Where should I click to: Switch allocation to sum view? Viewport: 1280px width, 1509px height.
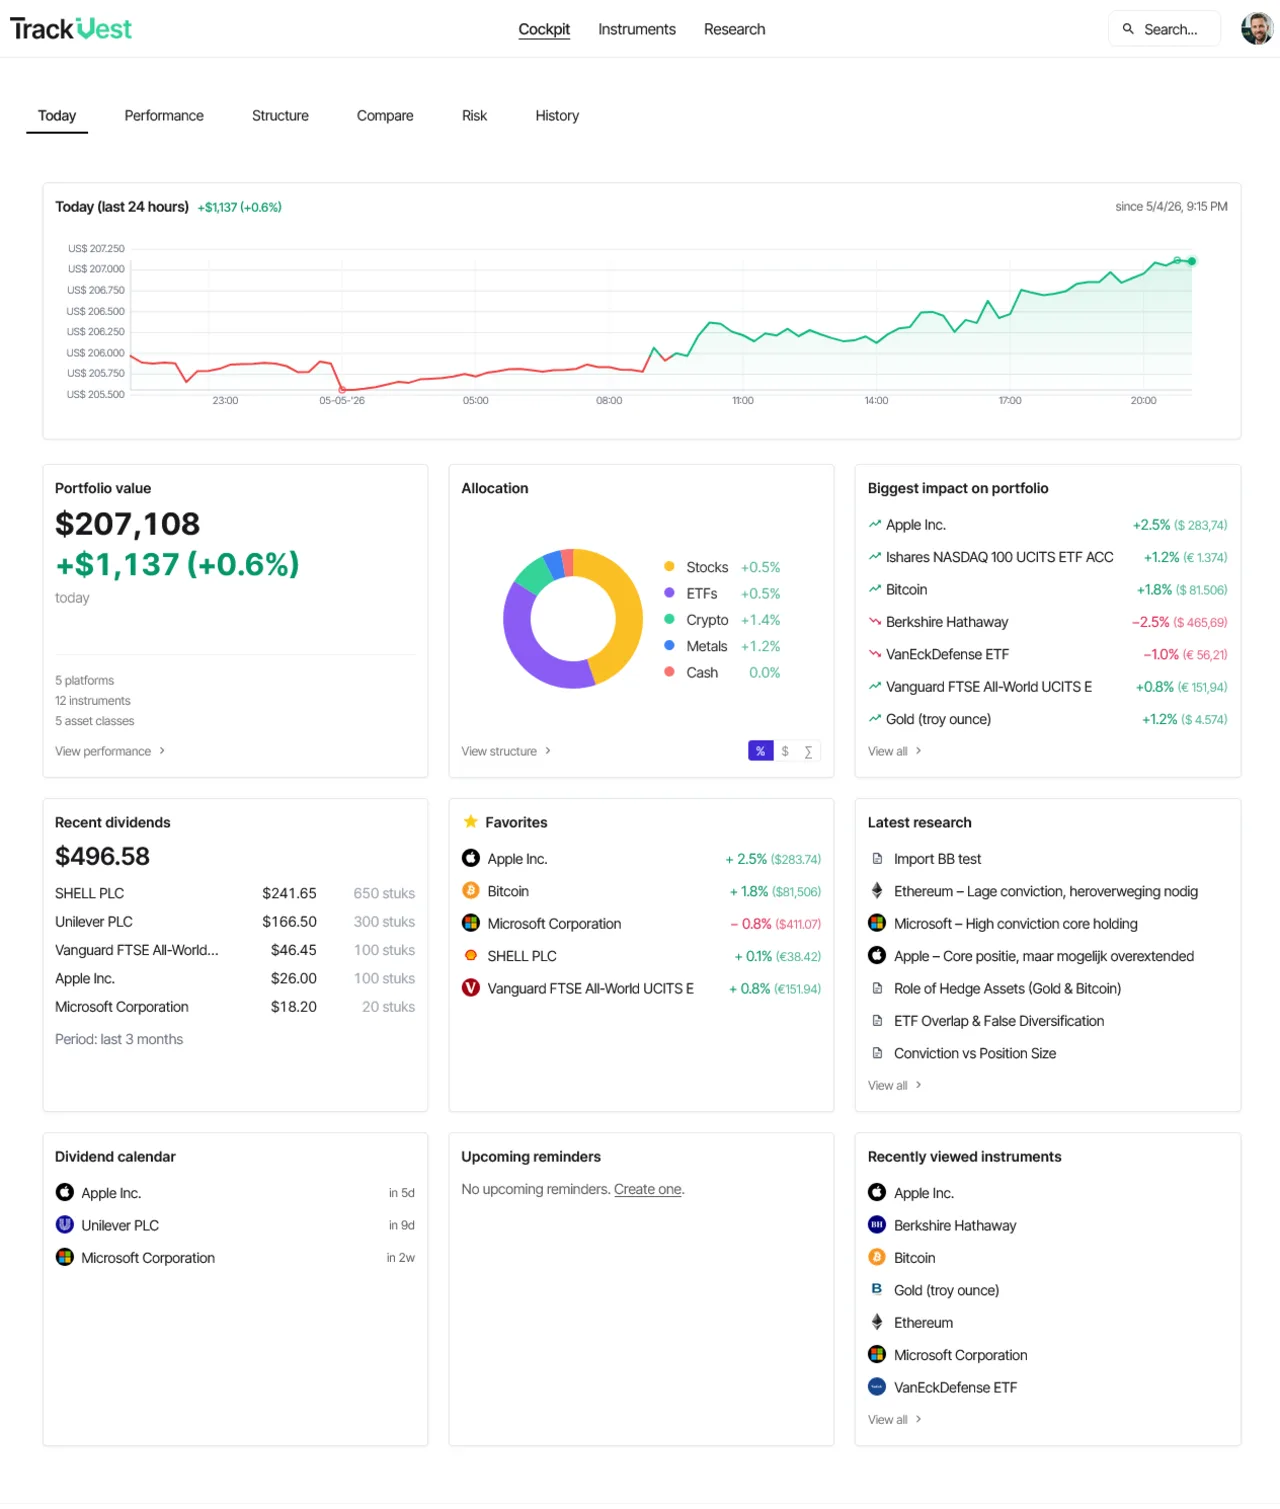coord(808,751)
